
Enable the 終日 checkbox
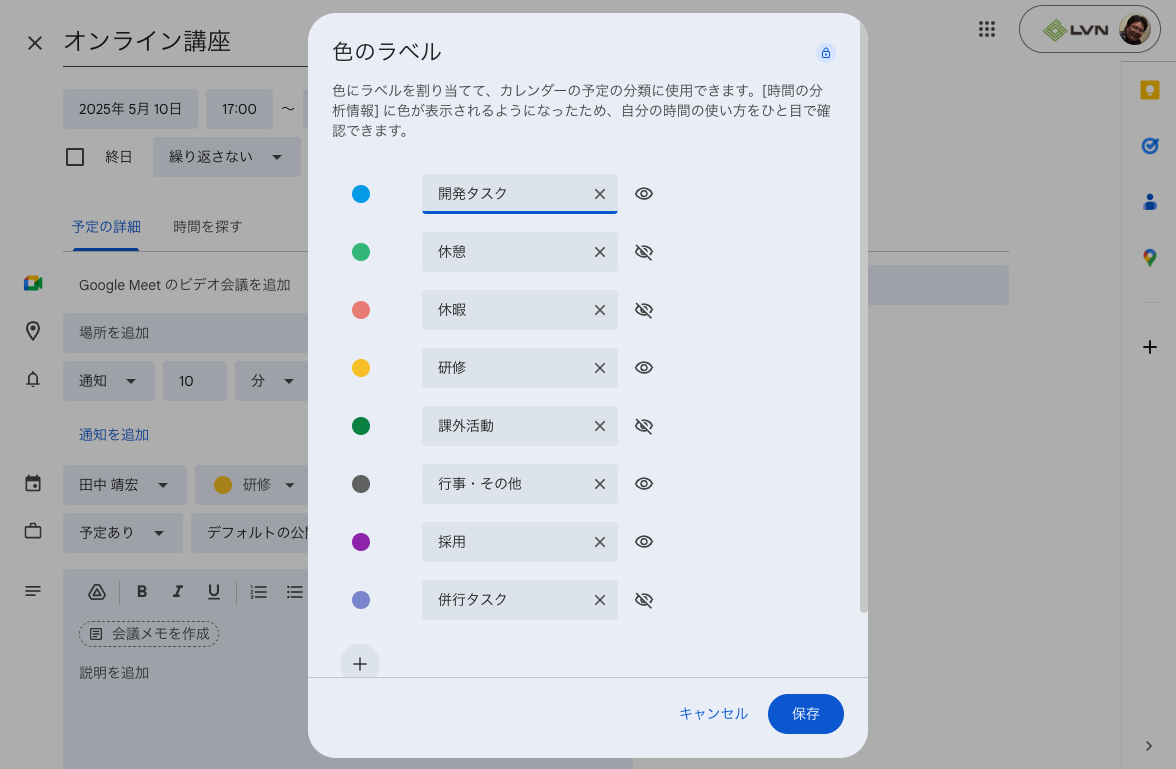coord(75,156)
